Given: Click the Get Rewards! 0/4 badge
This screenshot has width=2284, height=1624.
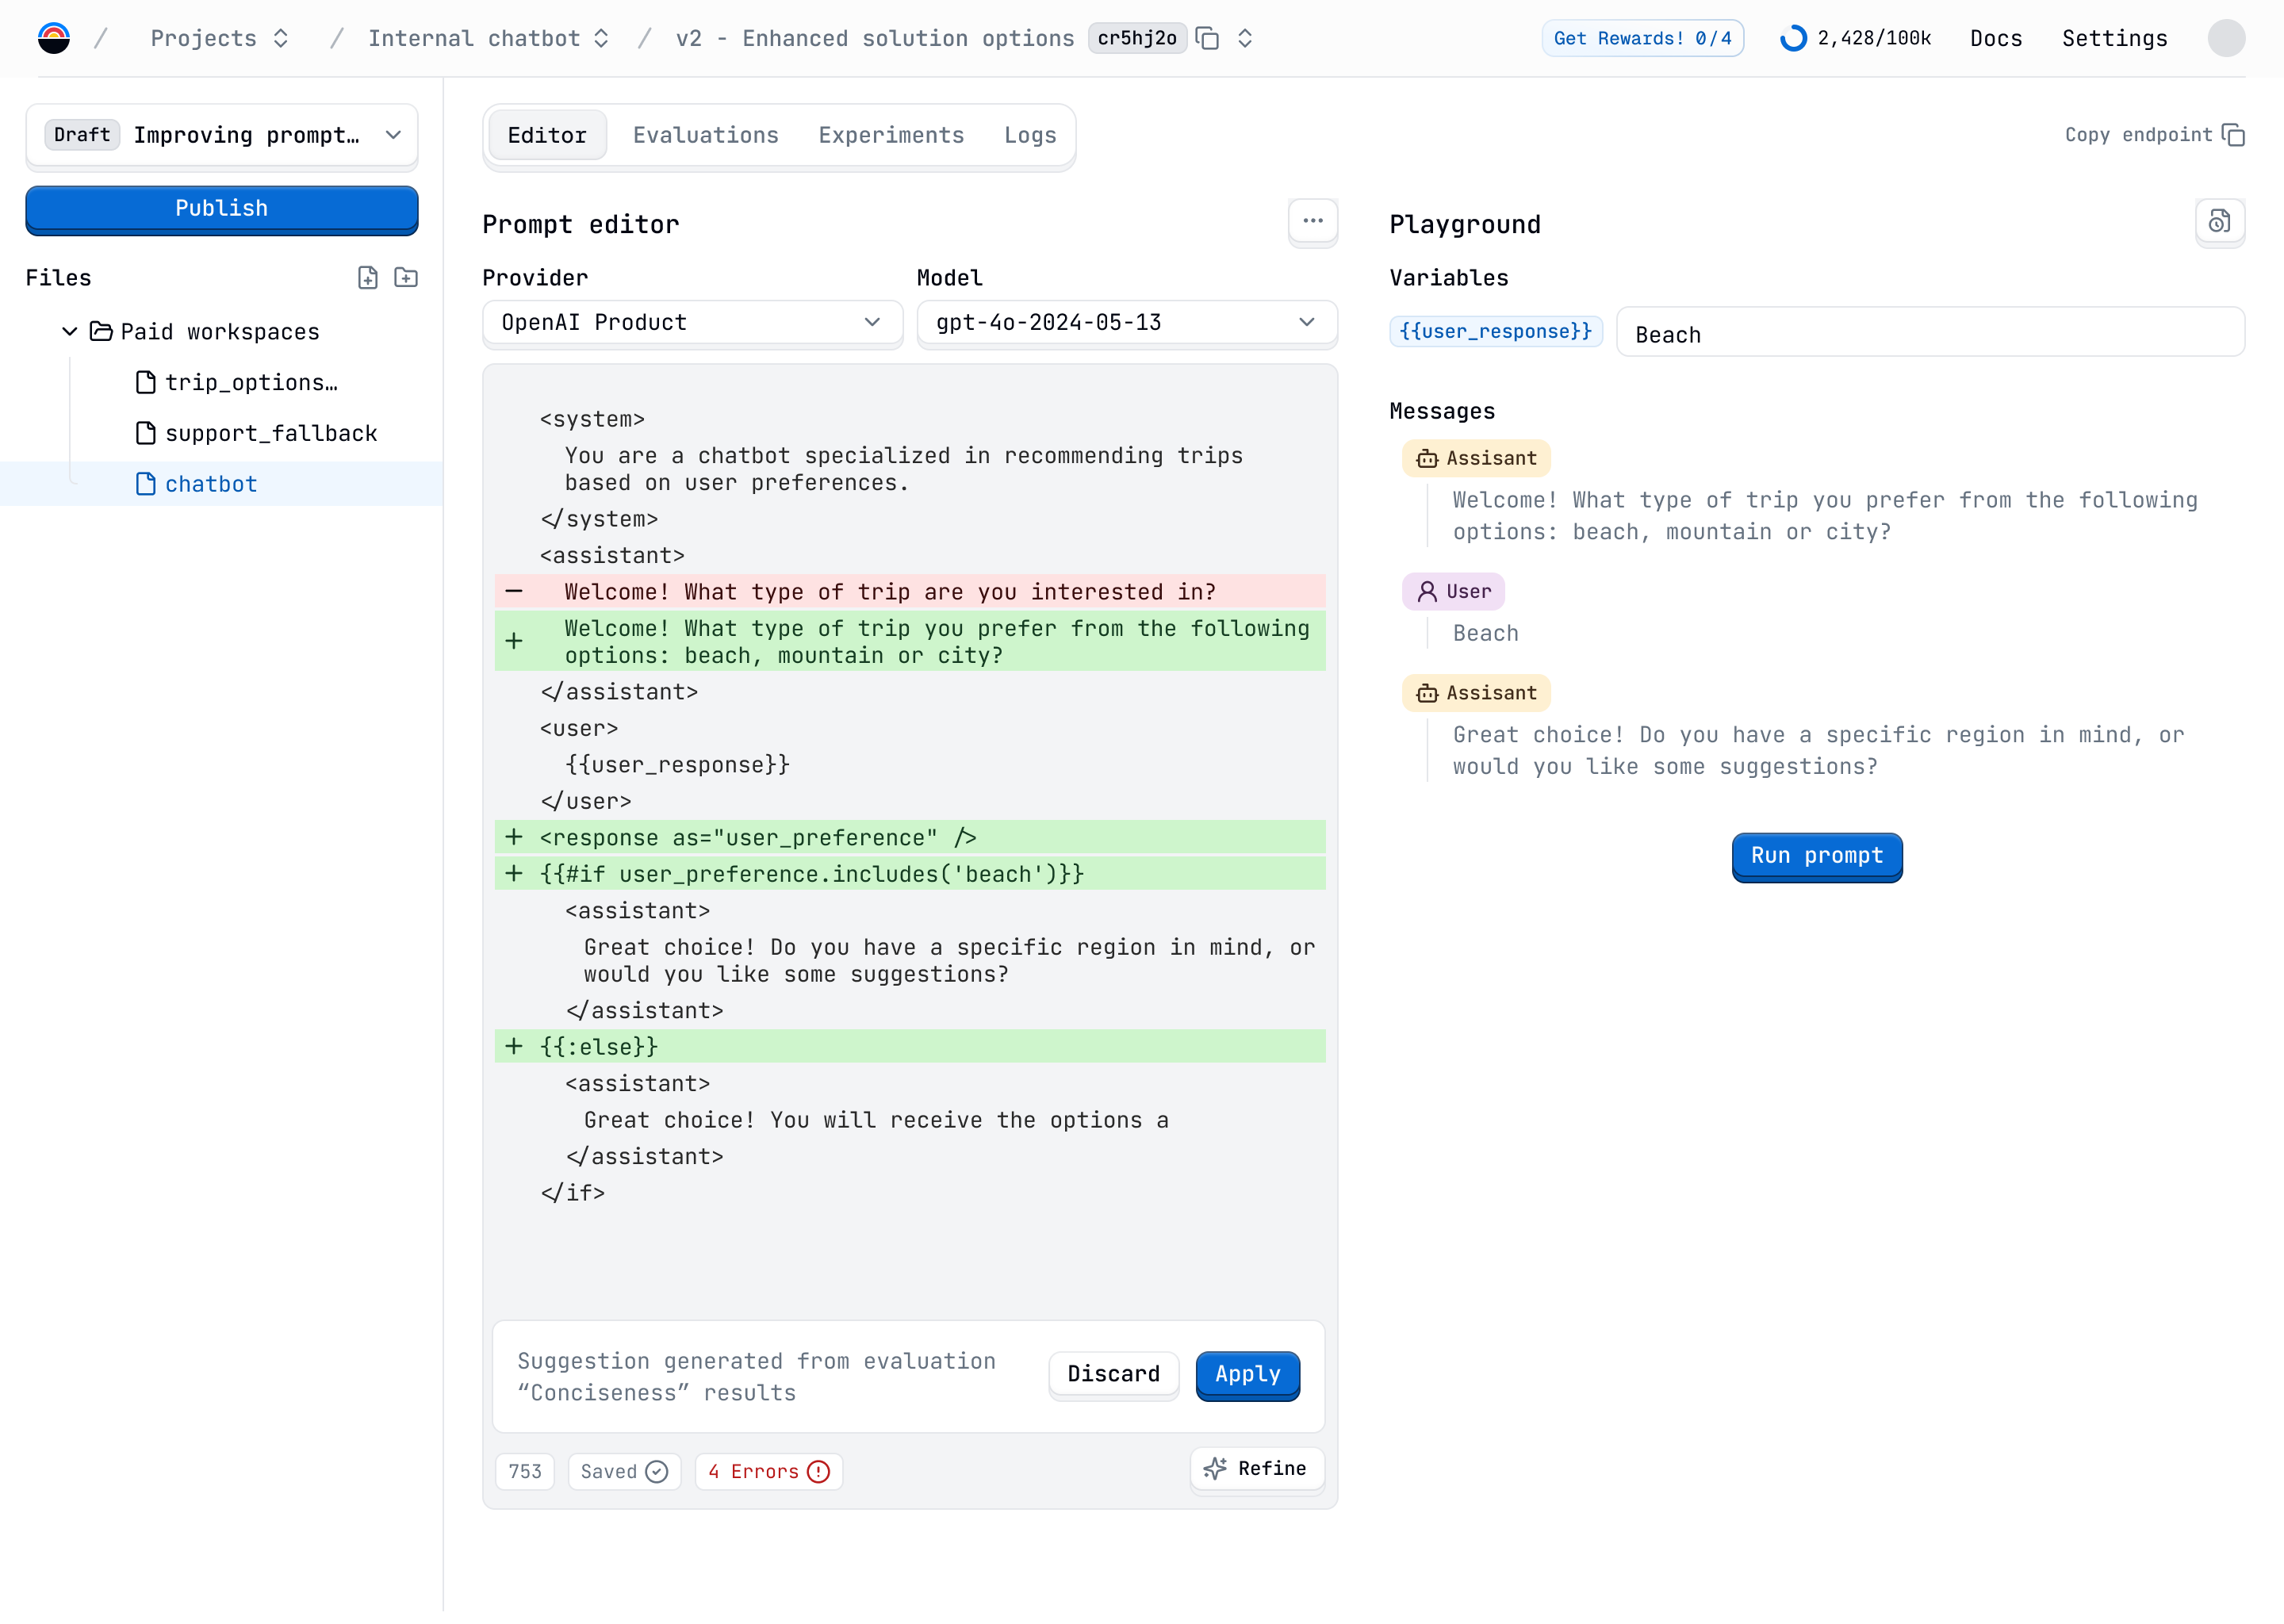Looking at the screenshot, I should pyautogui.click(x=1642, y=38).
